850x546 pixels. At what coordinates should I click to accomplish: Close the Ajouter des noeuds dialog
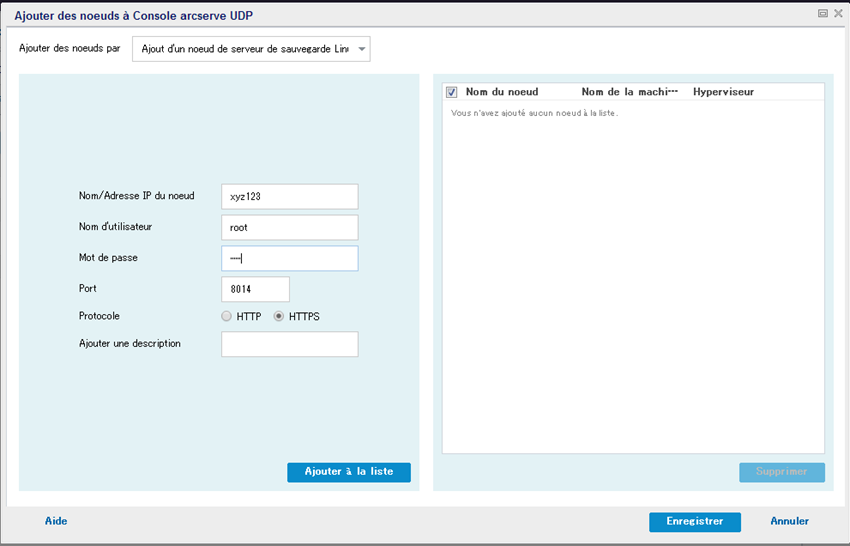(x=838, y=14)
